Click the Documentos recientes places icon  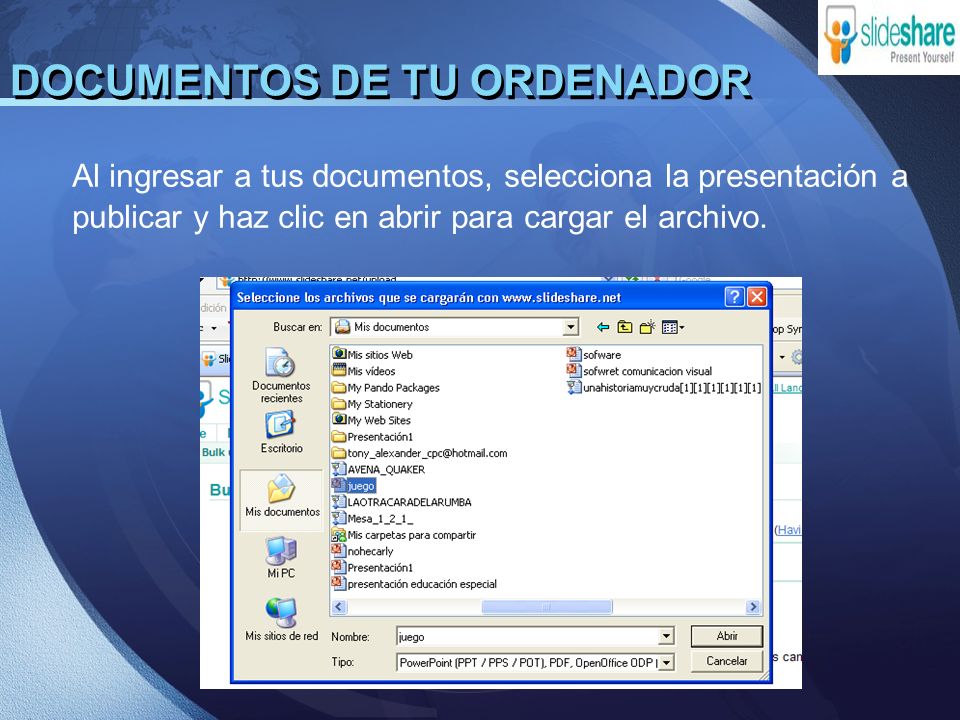click(281, 375)
